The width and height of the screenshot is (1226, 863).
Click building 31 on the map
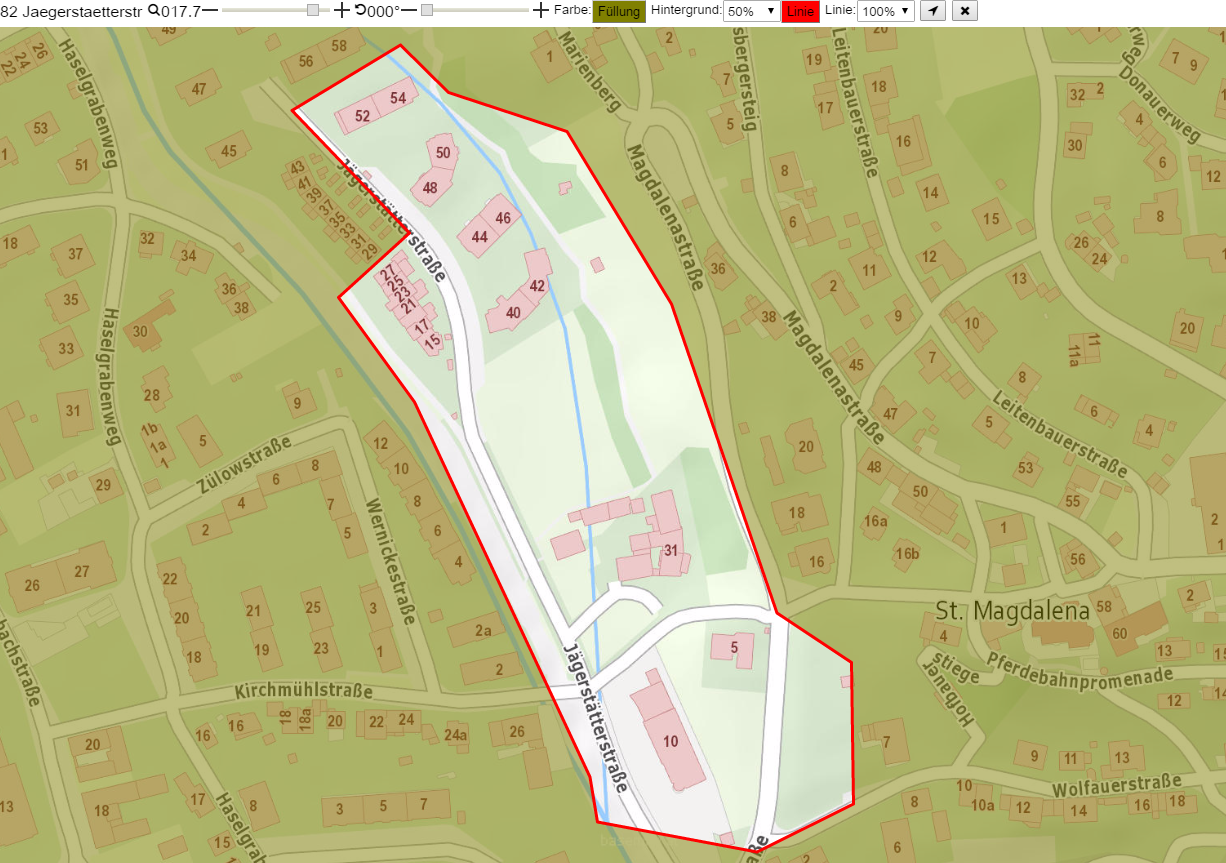(x=671, y=550)
